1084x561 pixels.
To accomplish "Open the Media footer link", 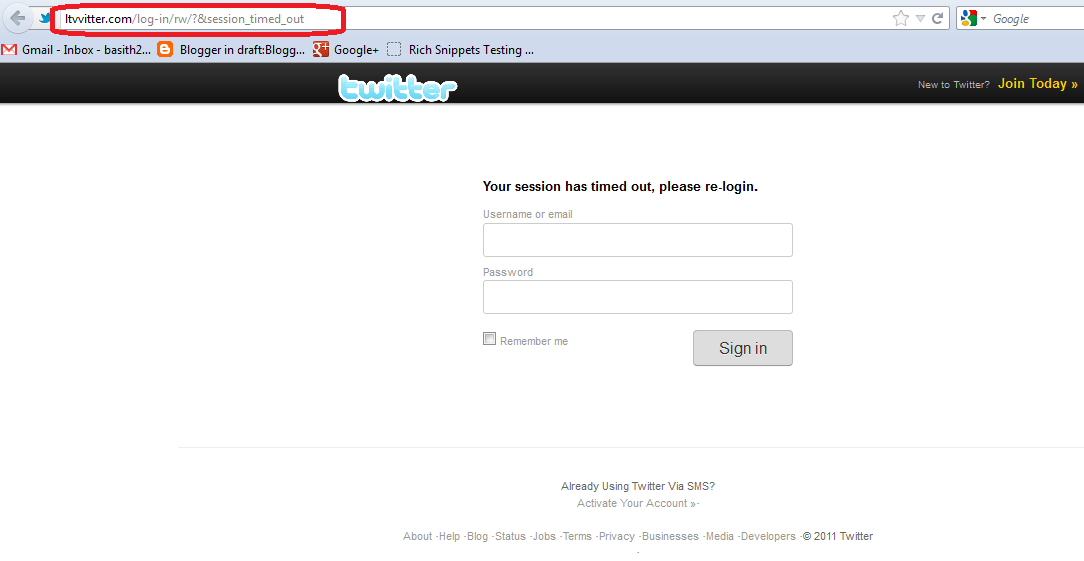I will 720,536.
